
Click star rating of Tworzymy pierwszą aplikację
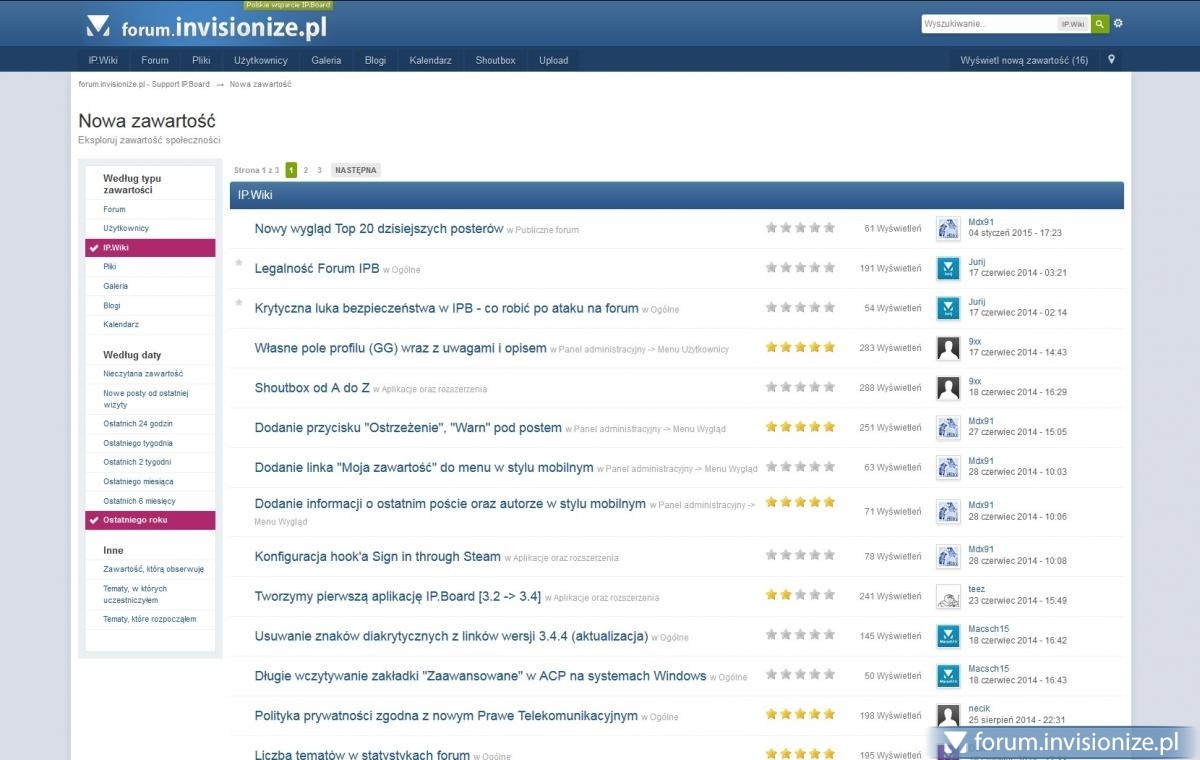(x=800, y=595)
